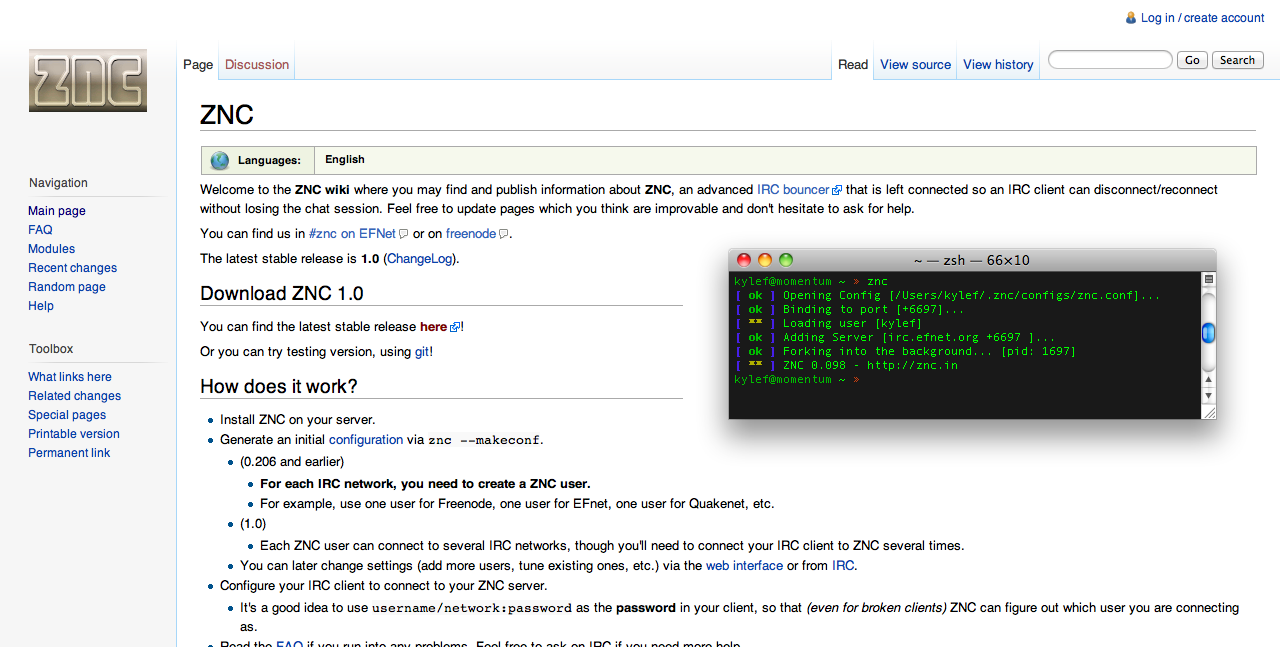Open the FAQ sidebar link

(x=40, y=230)
